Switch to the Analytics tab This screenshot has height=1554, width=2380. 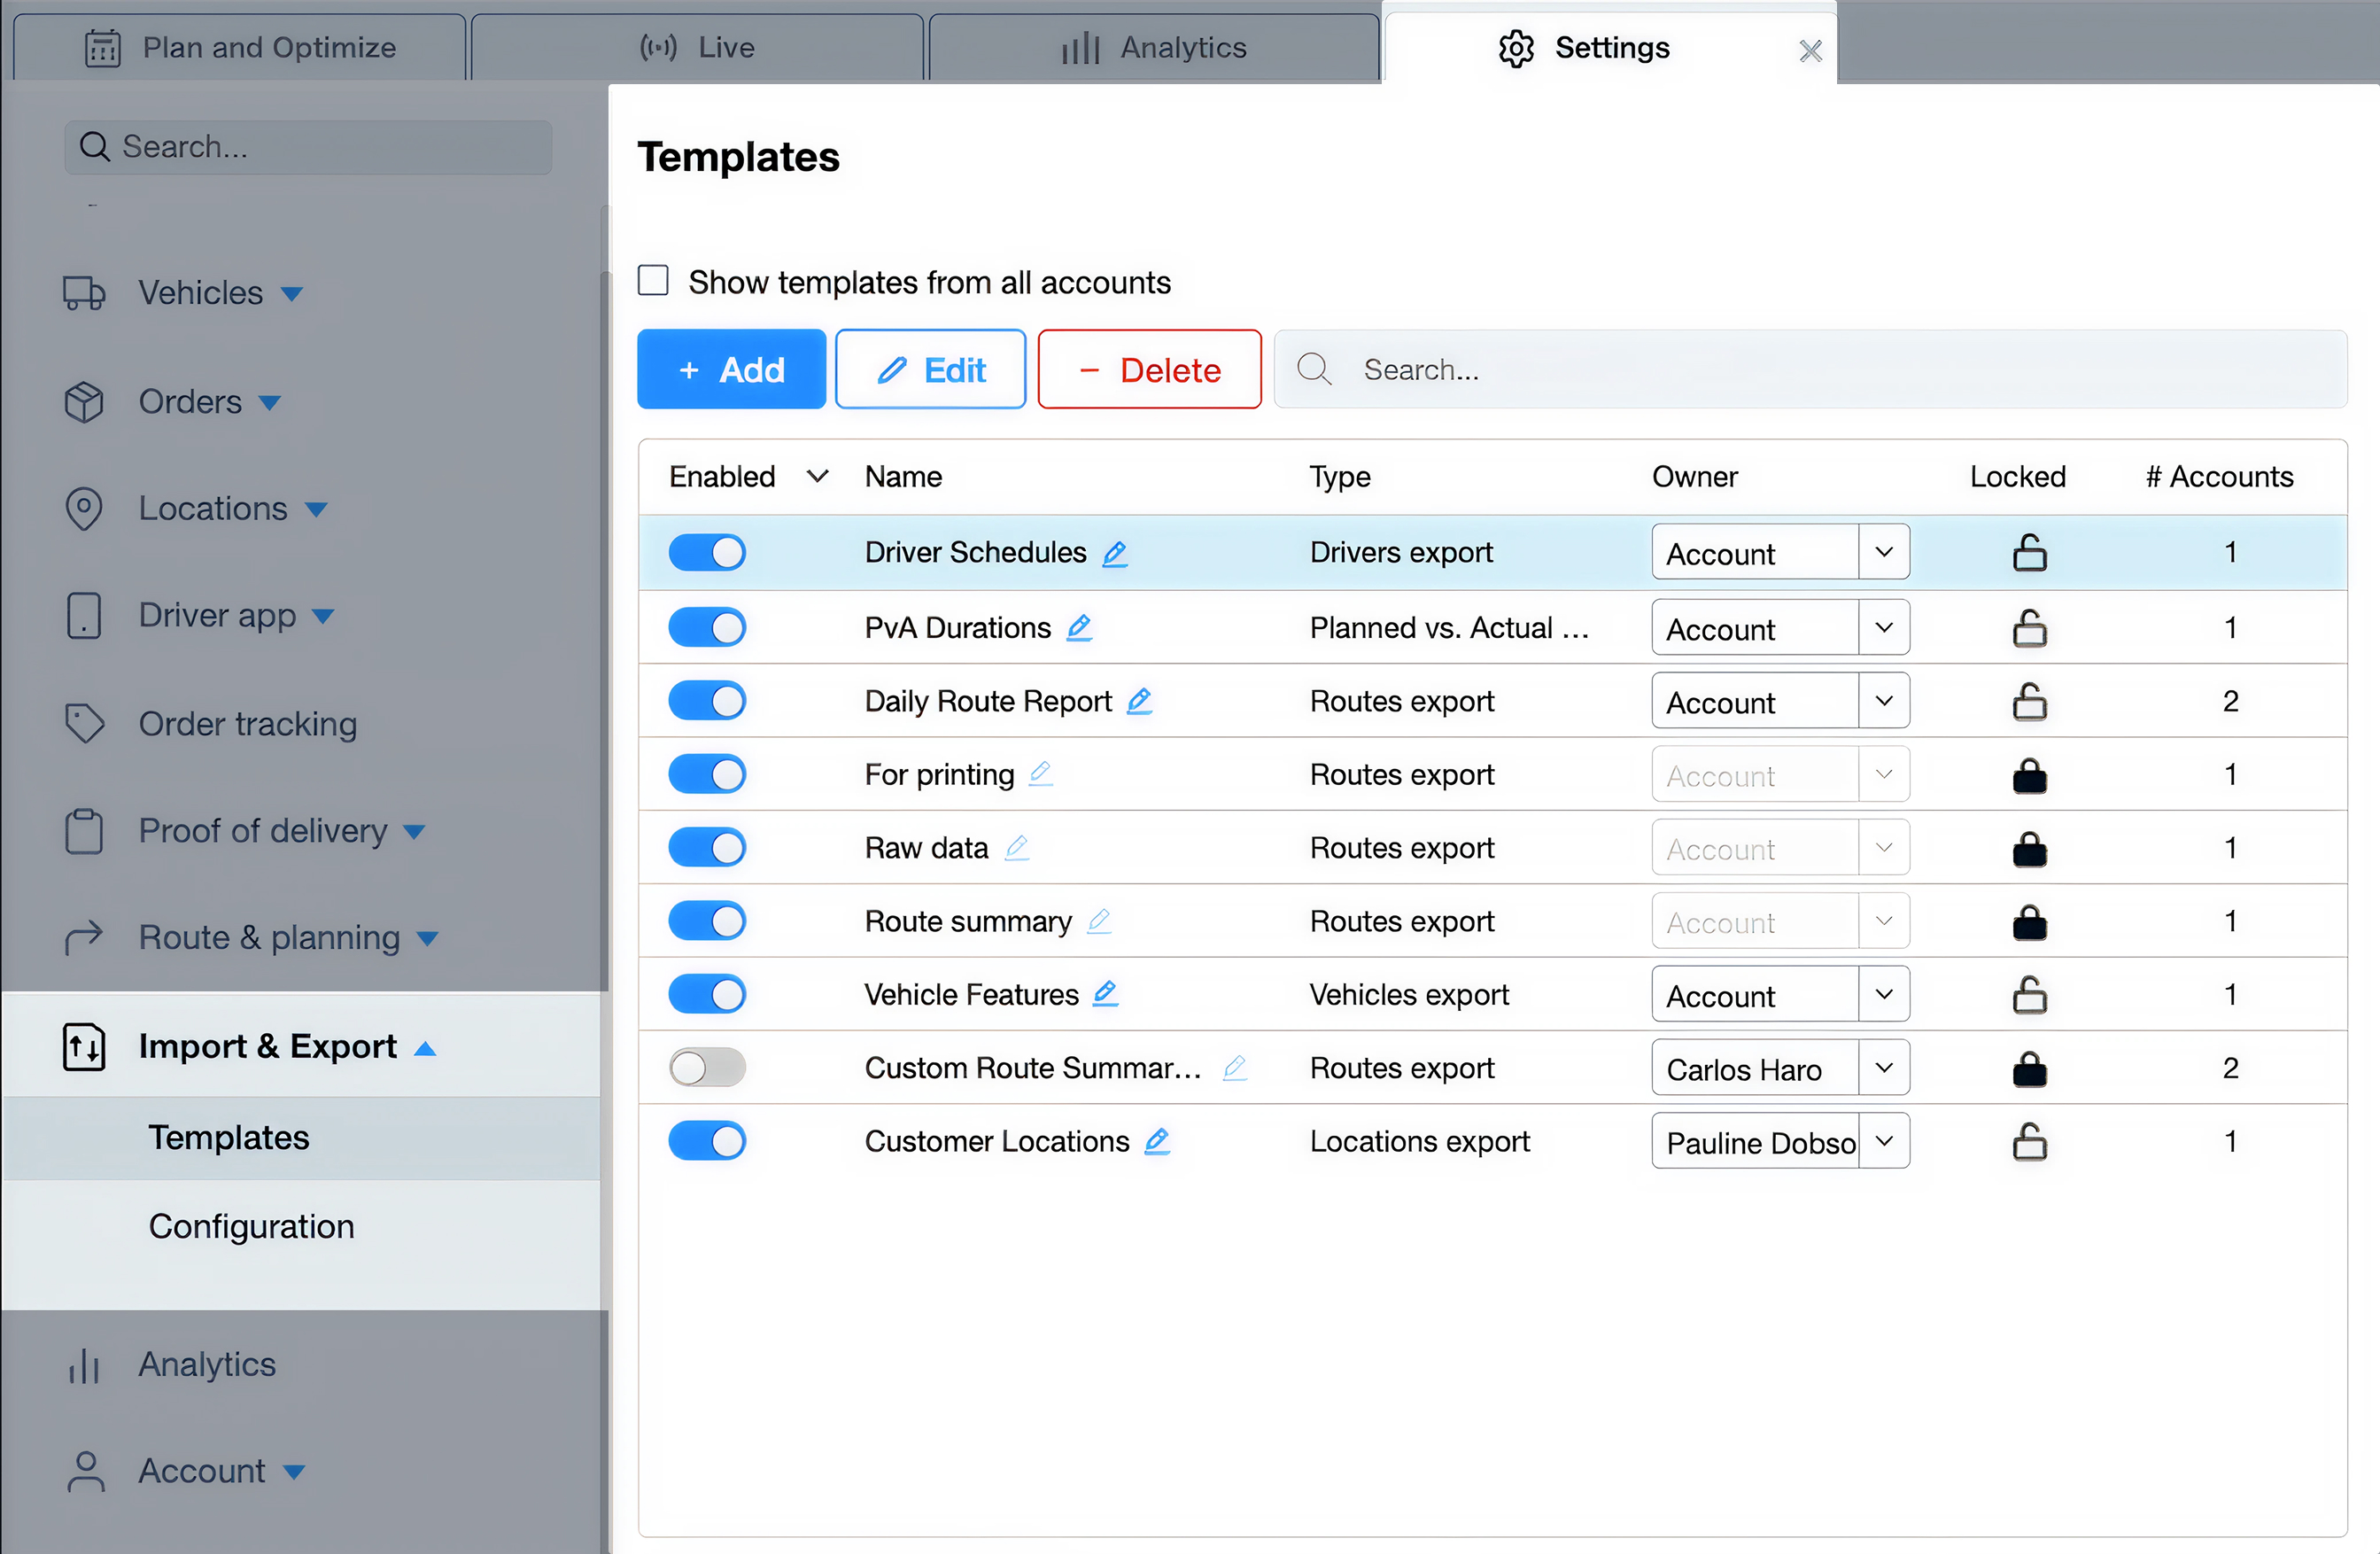click(x=1154, y=47)
